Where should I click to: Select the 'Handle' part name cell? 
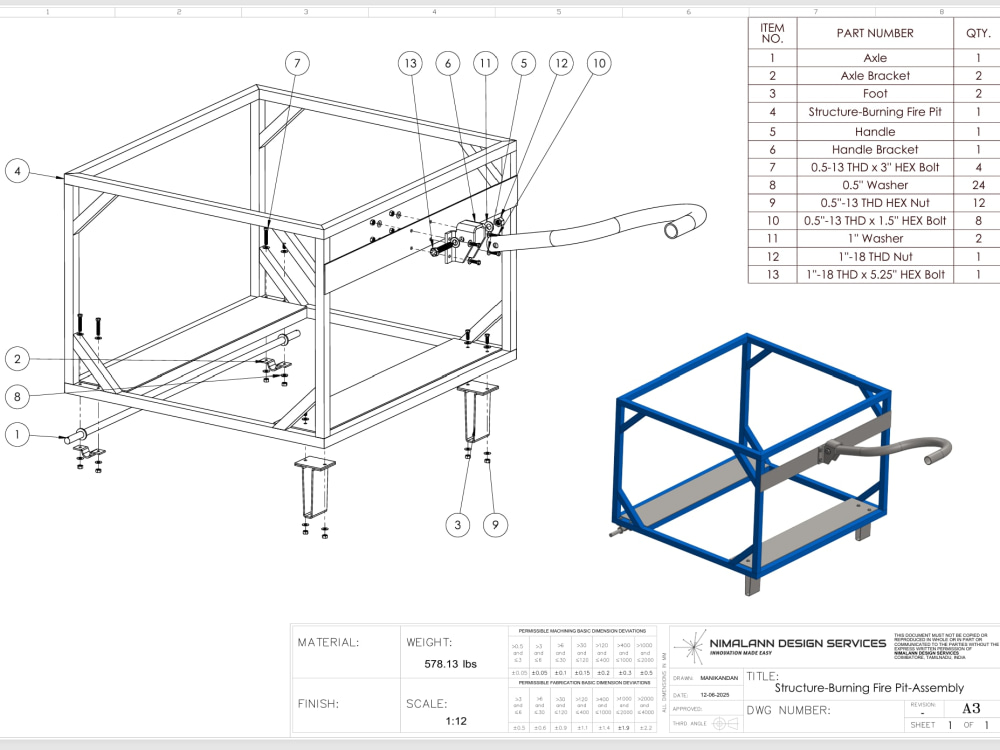point(875,131)
